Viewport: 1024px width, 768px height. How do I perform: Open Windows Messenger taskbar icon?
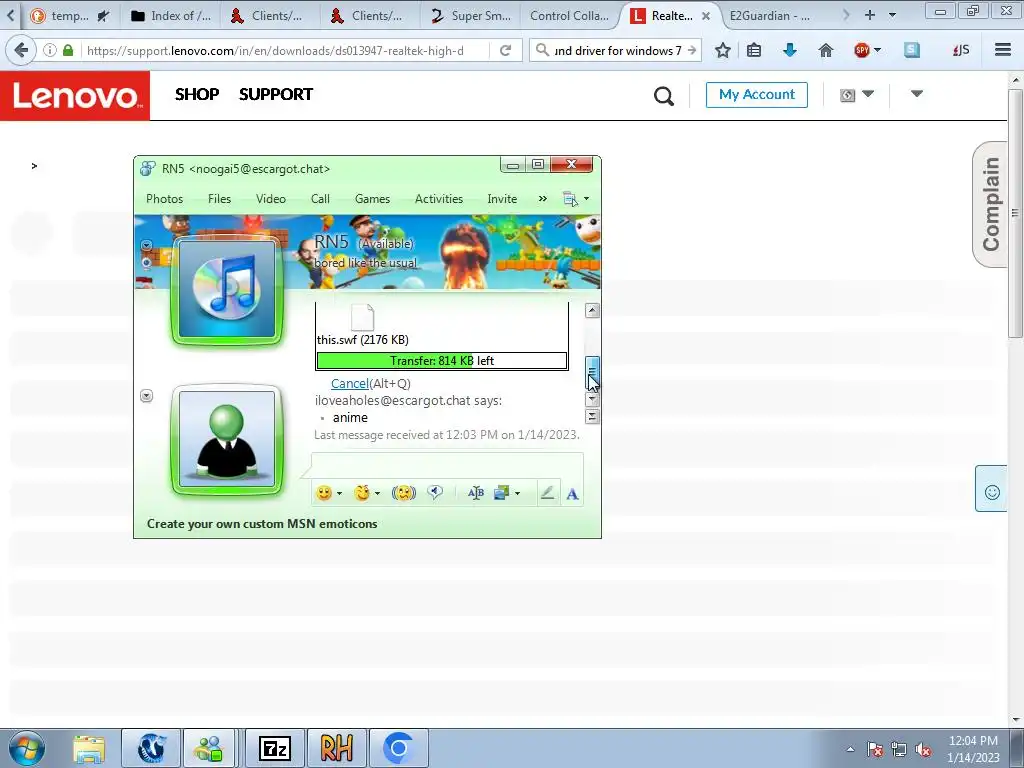[209, 748]
